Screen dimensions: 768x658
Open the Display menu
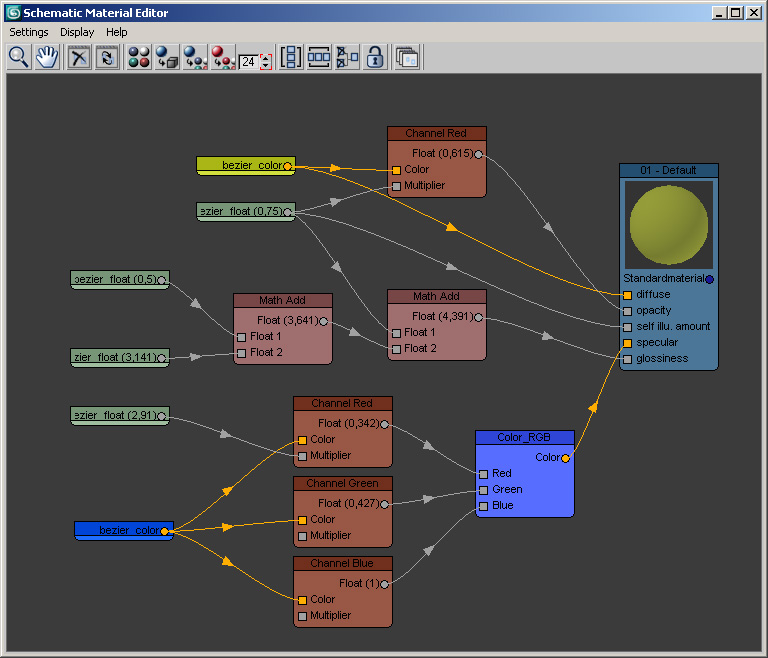pos(77,32)
